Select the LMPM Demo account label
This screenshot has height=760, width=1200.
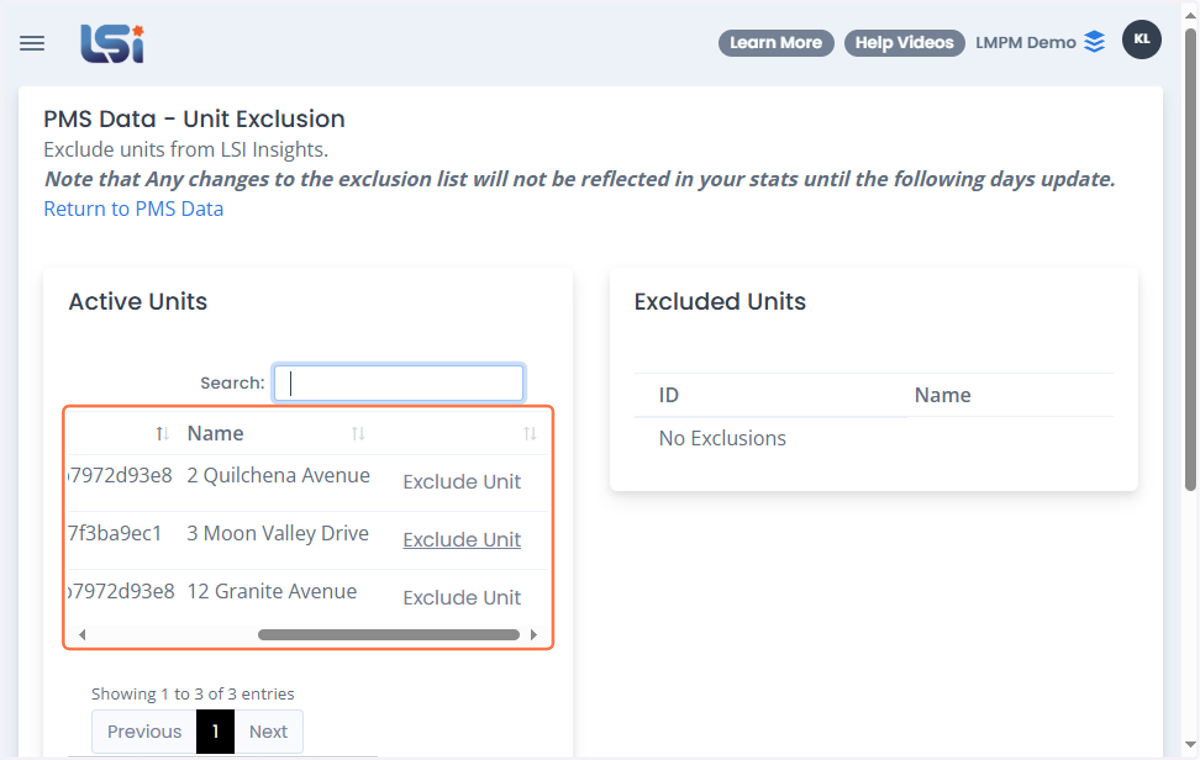click(x=1026, y=43)
